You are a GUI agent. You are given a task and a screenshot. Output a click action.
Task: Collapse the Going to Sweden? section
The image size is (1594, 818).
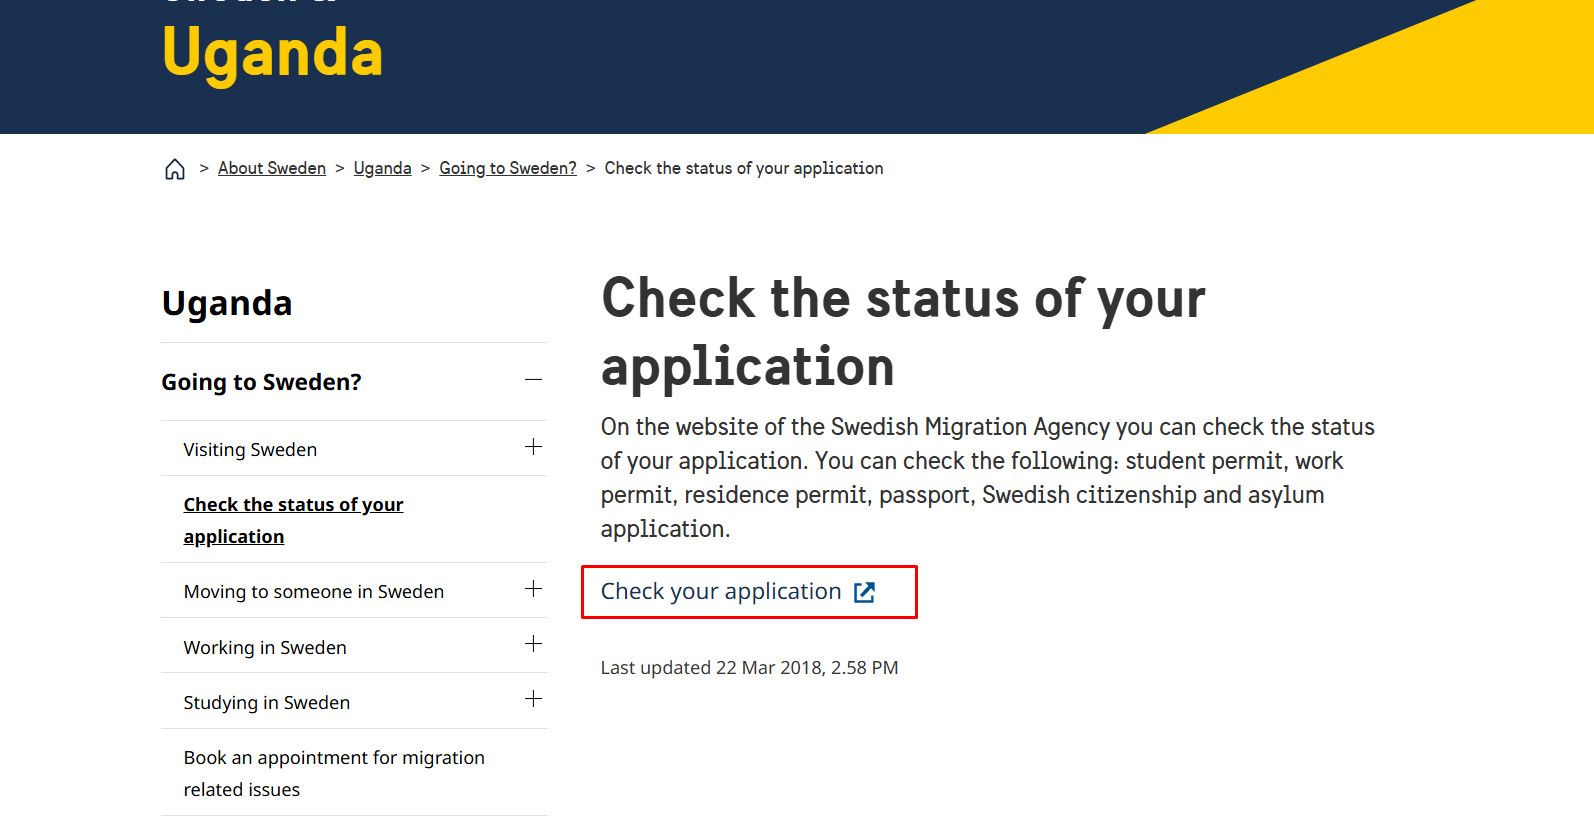point(533,380)
